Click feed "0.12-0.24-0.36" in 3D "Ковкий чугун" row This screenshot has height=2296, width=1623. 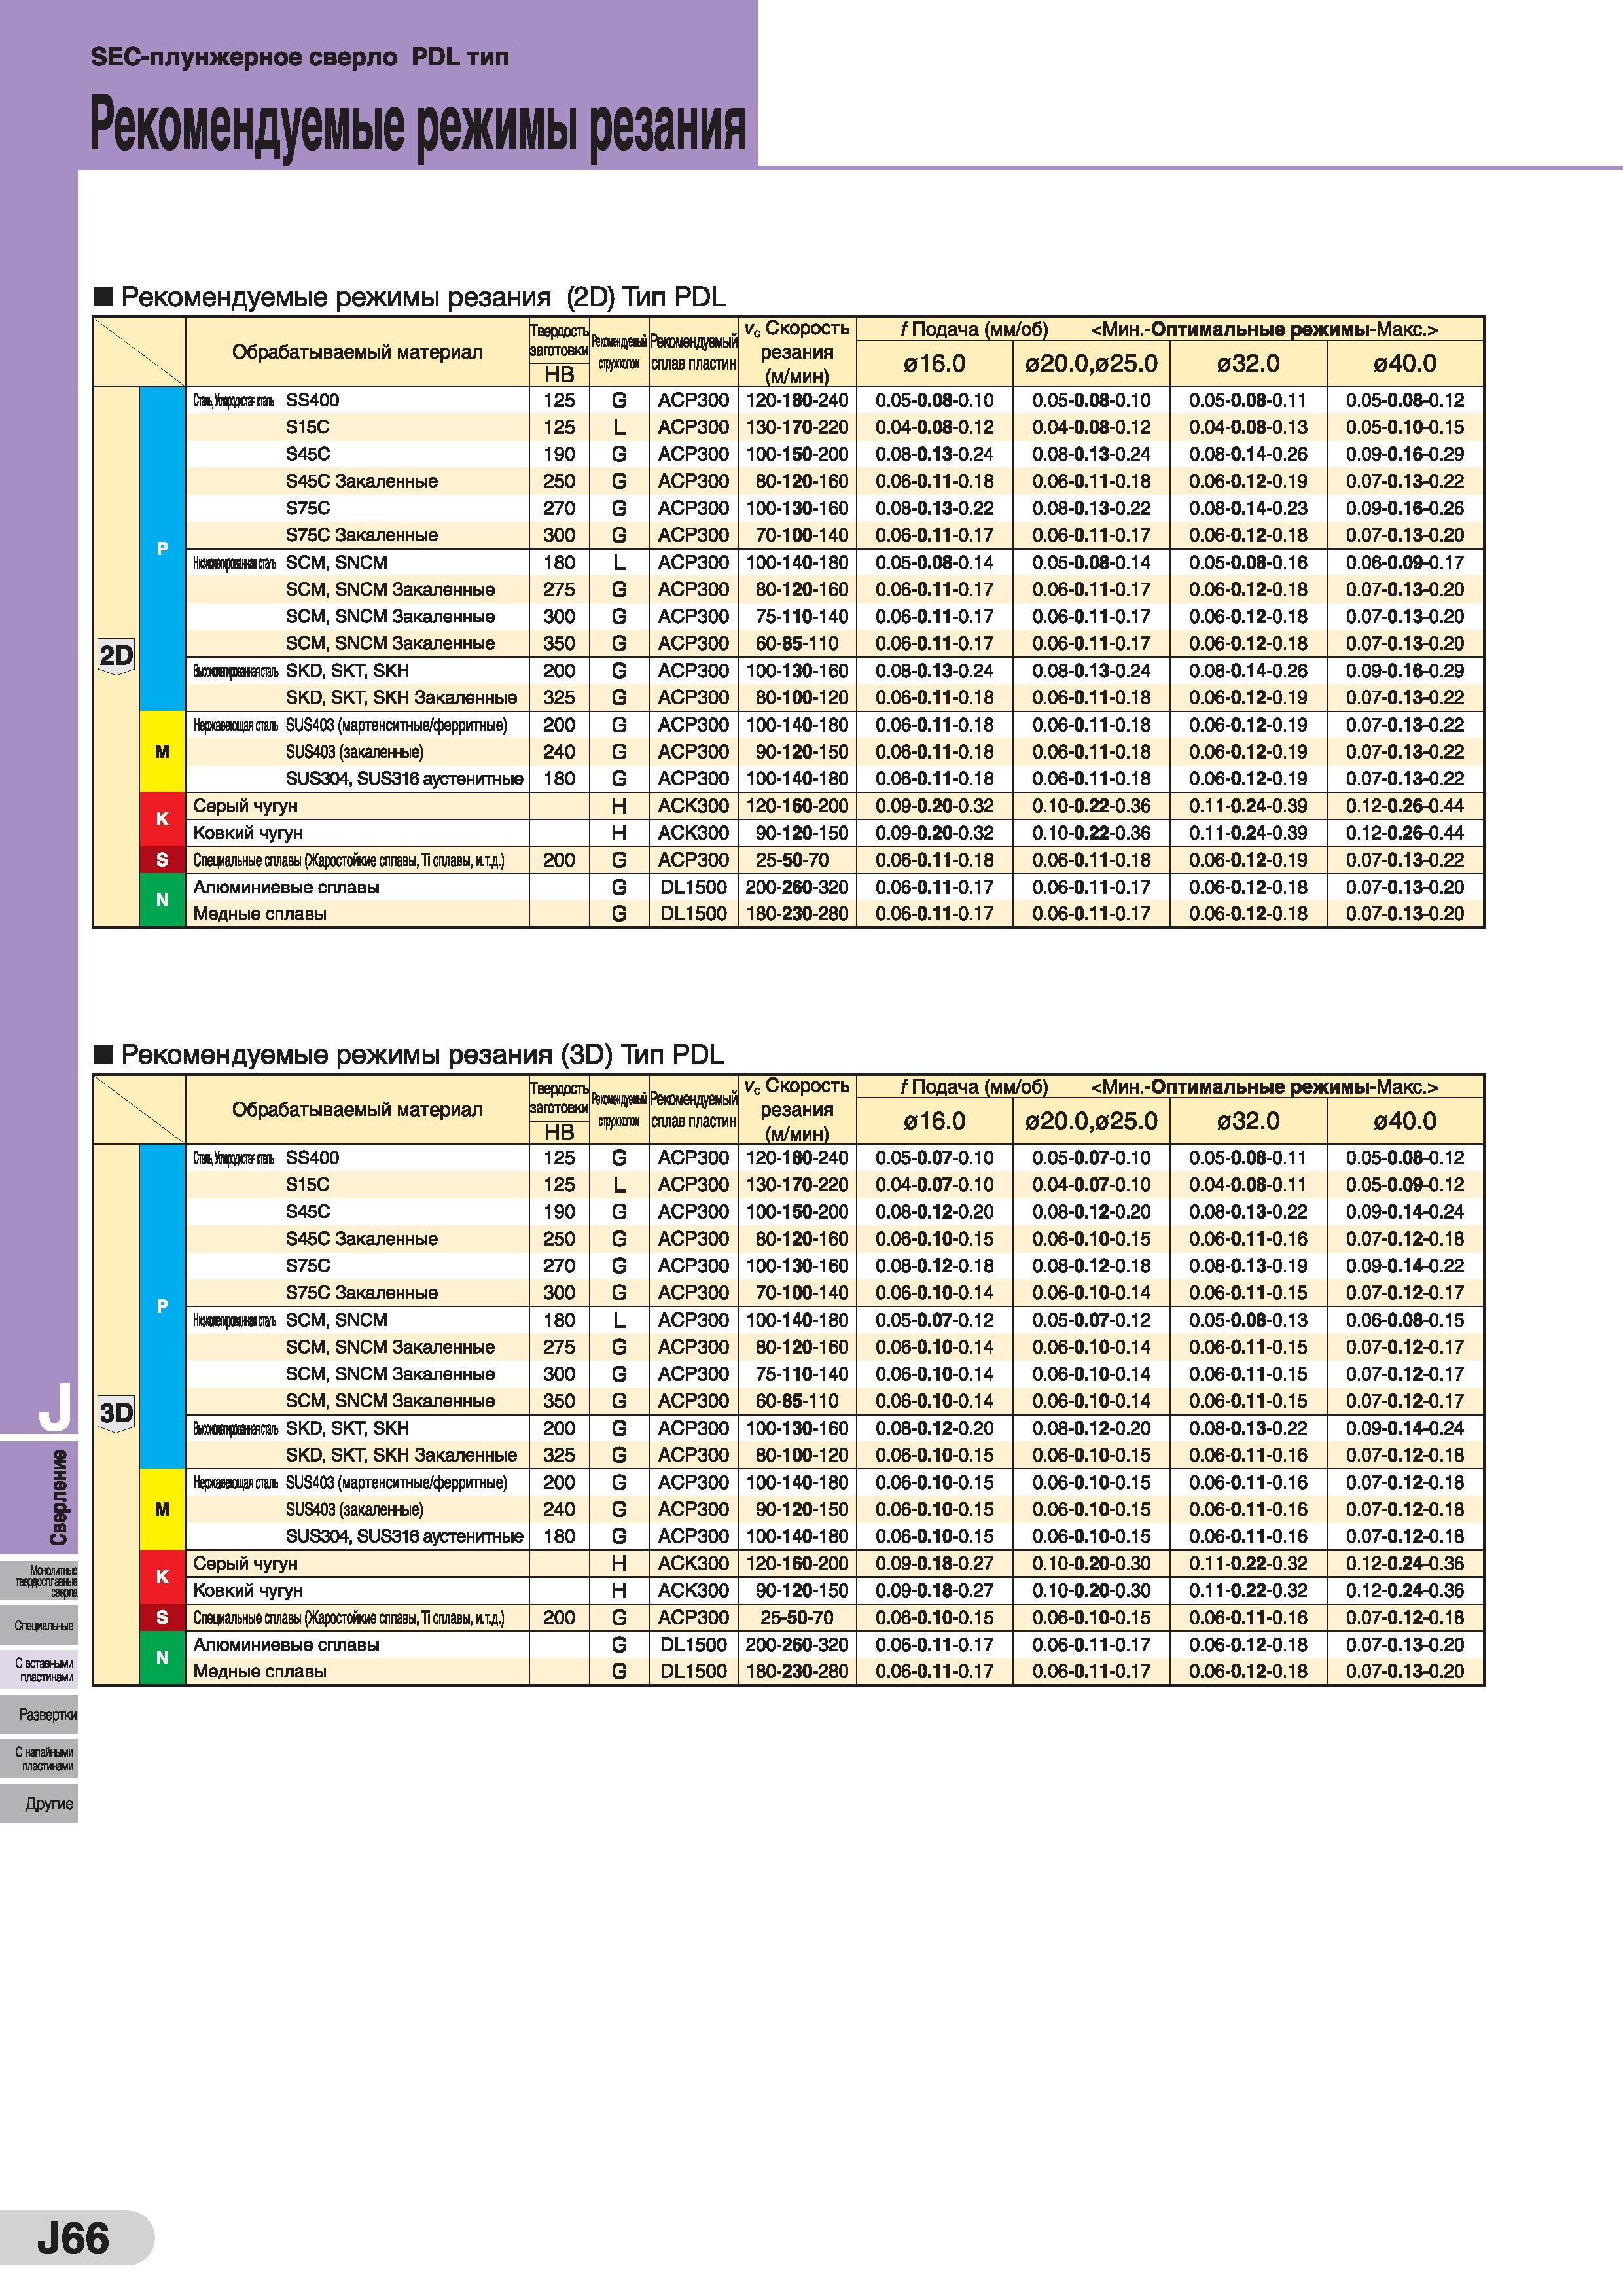(x=1405, y=1590)
